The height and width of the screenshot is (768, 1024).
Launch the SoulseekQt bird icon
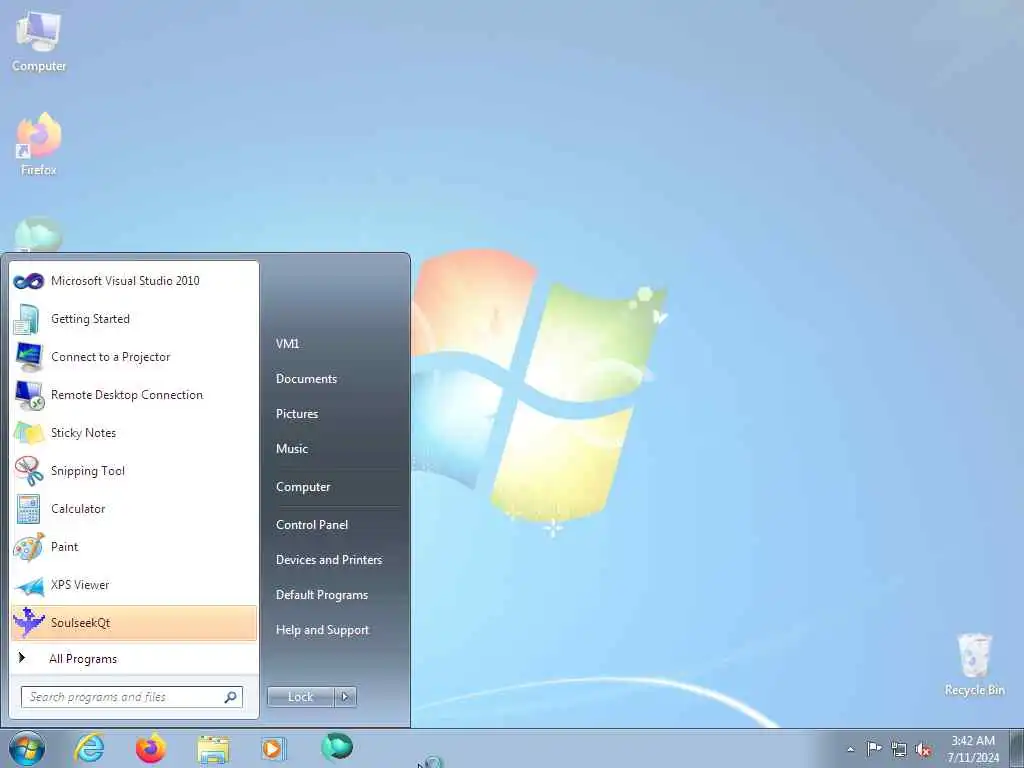29,622
